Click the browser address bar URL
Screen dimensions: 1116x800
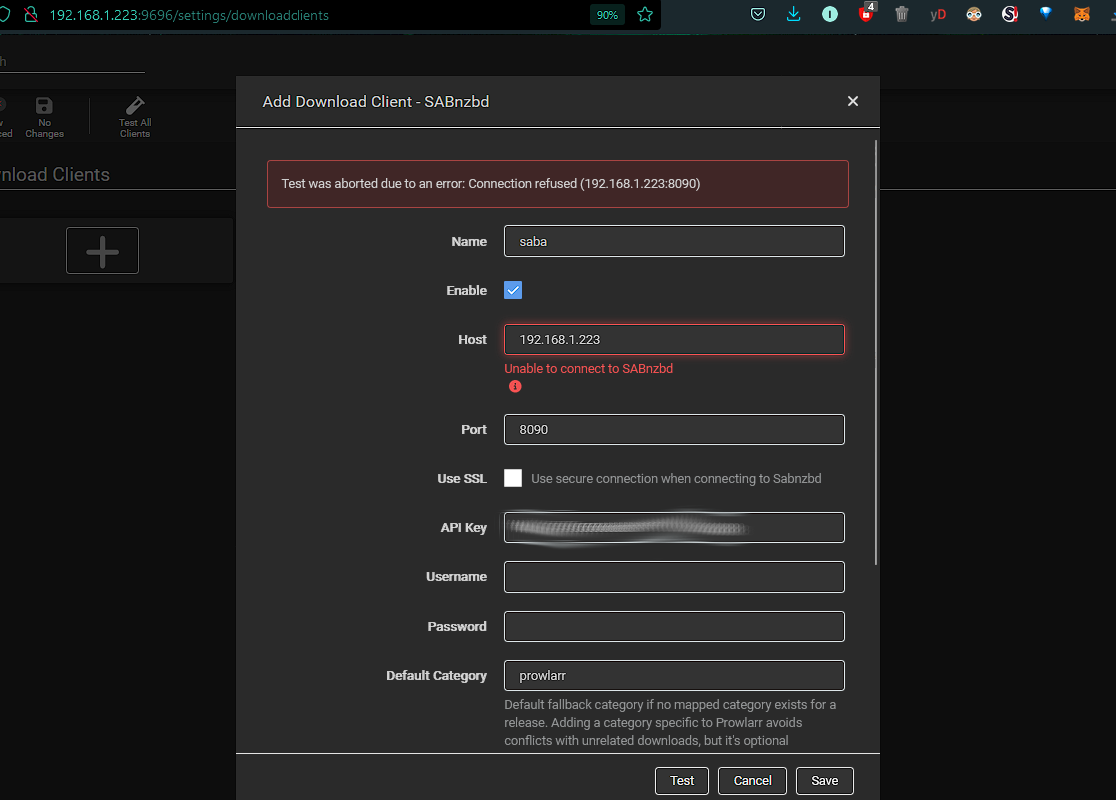coord(189,15)
